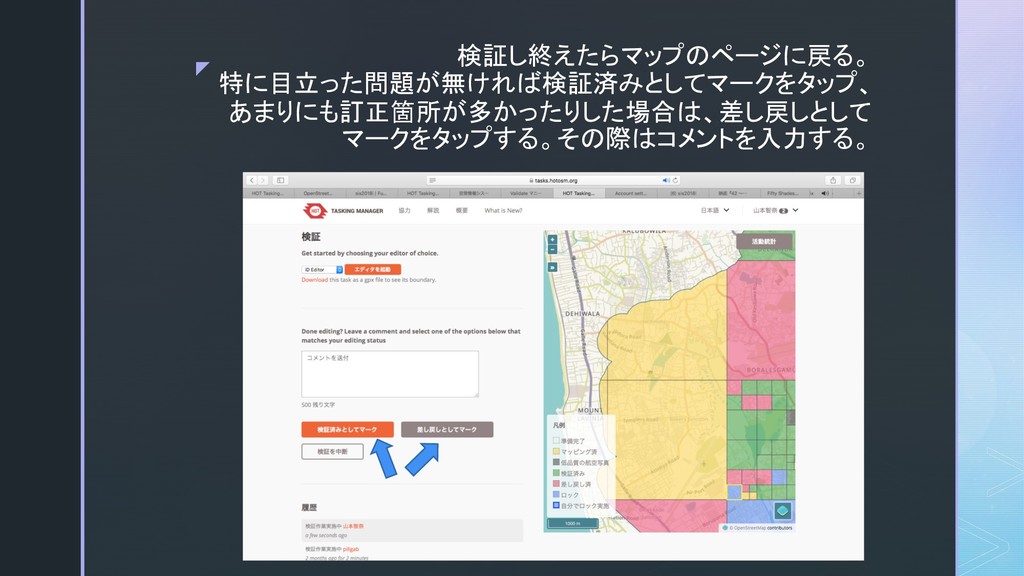This screenshot has height=576, width=1024.
Task: Open the 概要 menu item
Action: [x=462, y=210]
